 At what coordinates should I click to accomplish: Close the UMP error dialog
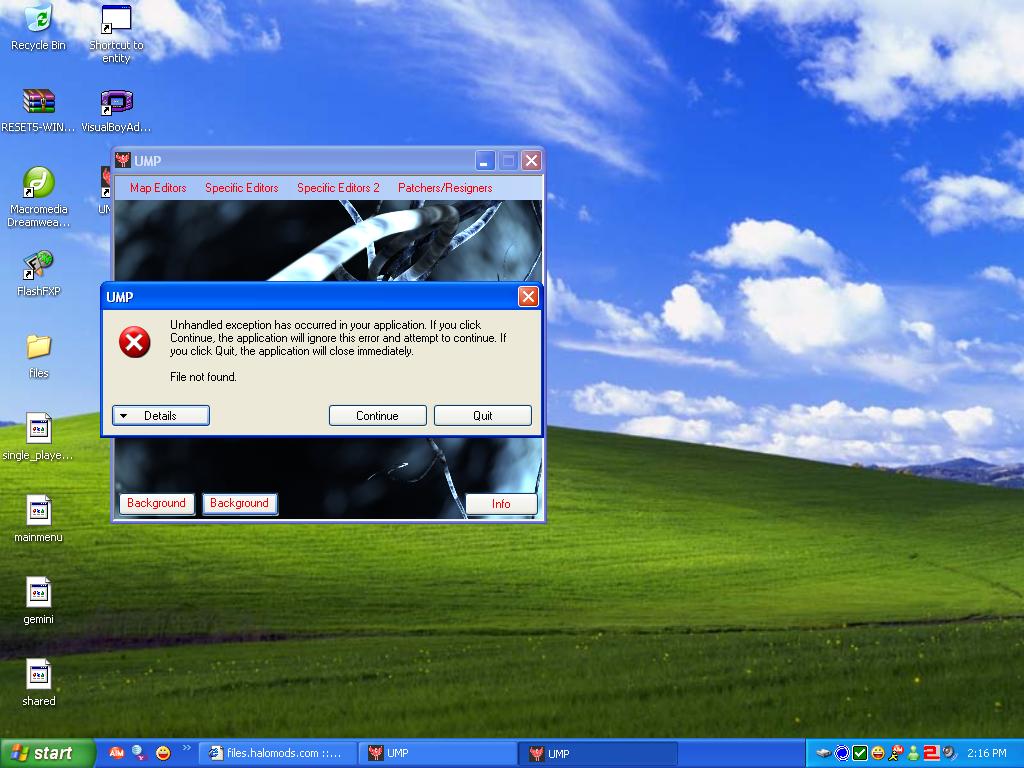[x=528, y=297]
